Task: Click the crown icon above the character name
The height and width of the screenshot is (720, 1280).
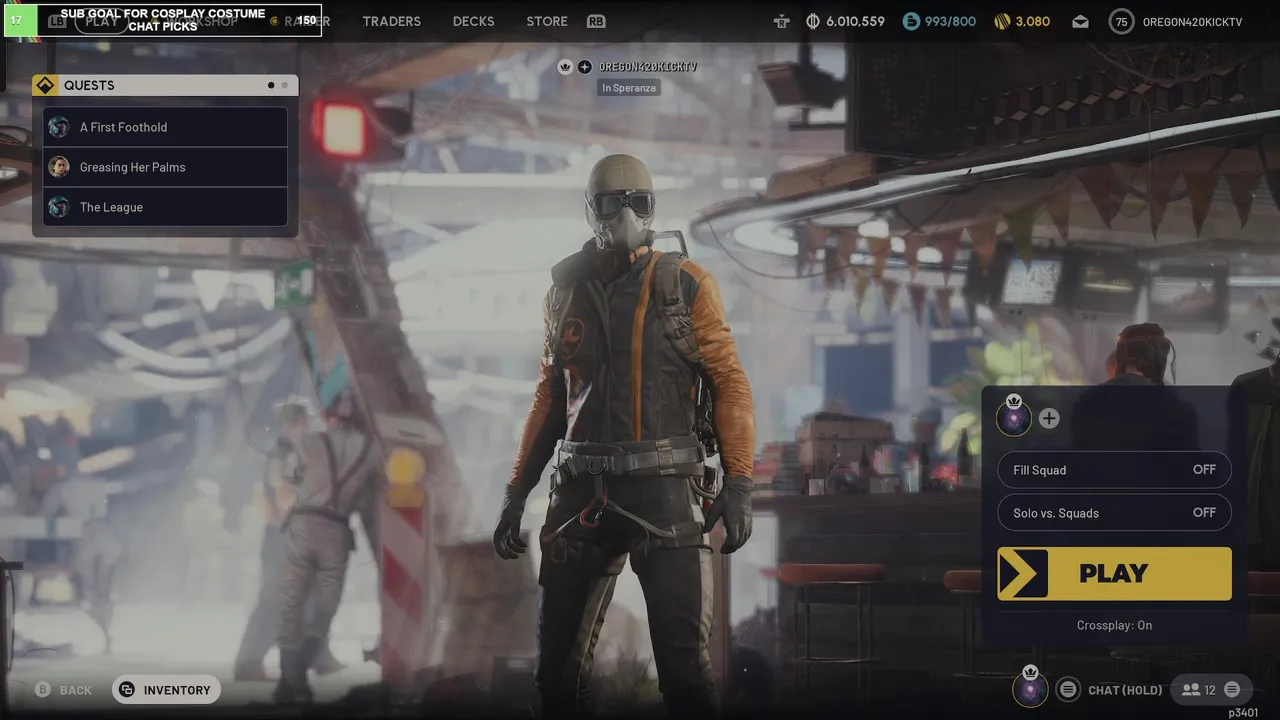Action: pyautogui.click(x=565, y=67)
